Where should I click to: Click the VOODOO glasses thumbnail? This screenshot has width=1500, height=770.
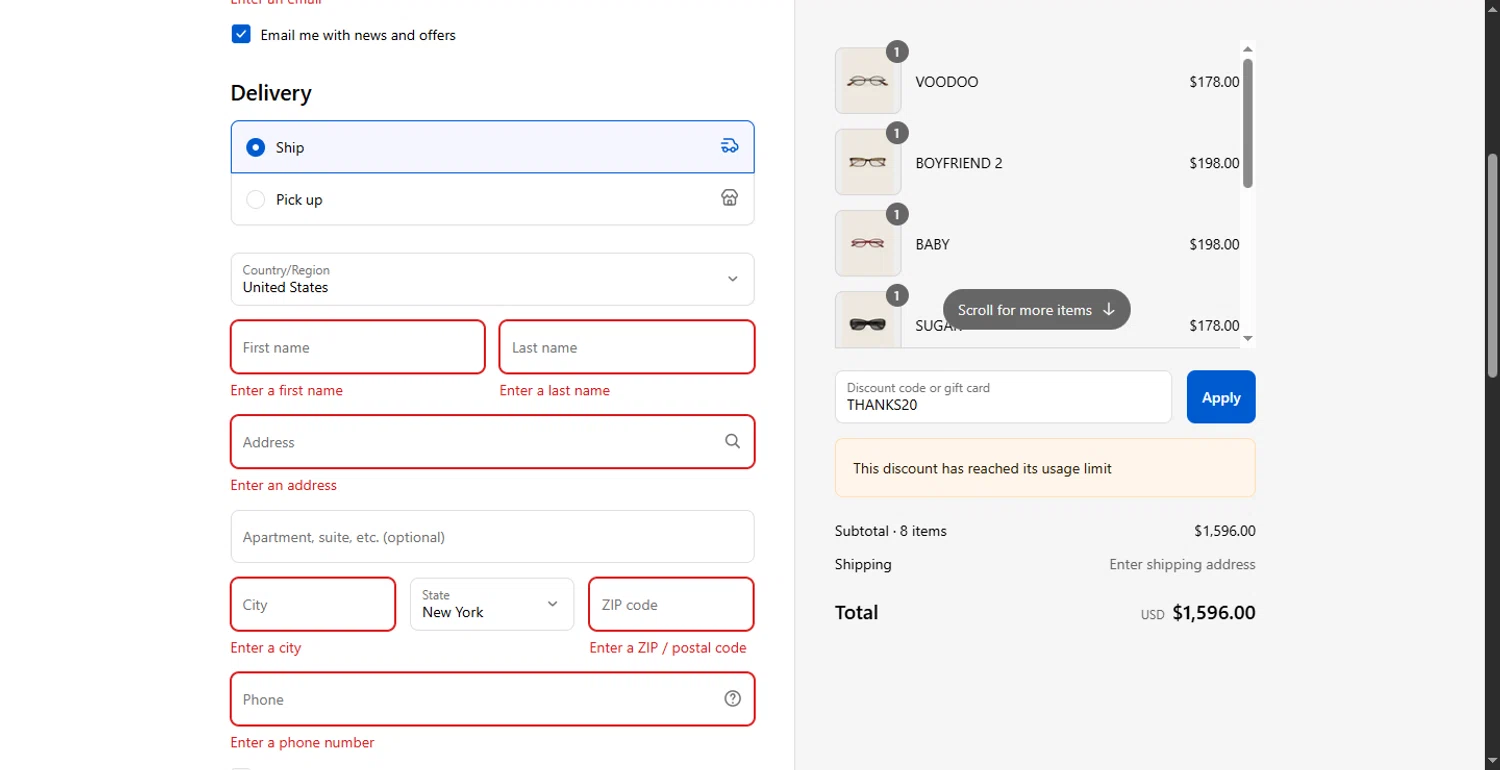[x=868, y=81]
